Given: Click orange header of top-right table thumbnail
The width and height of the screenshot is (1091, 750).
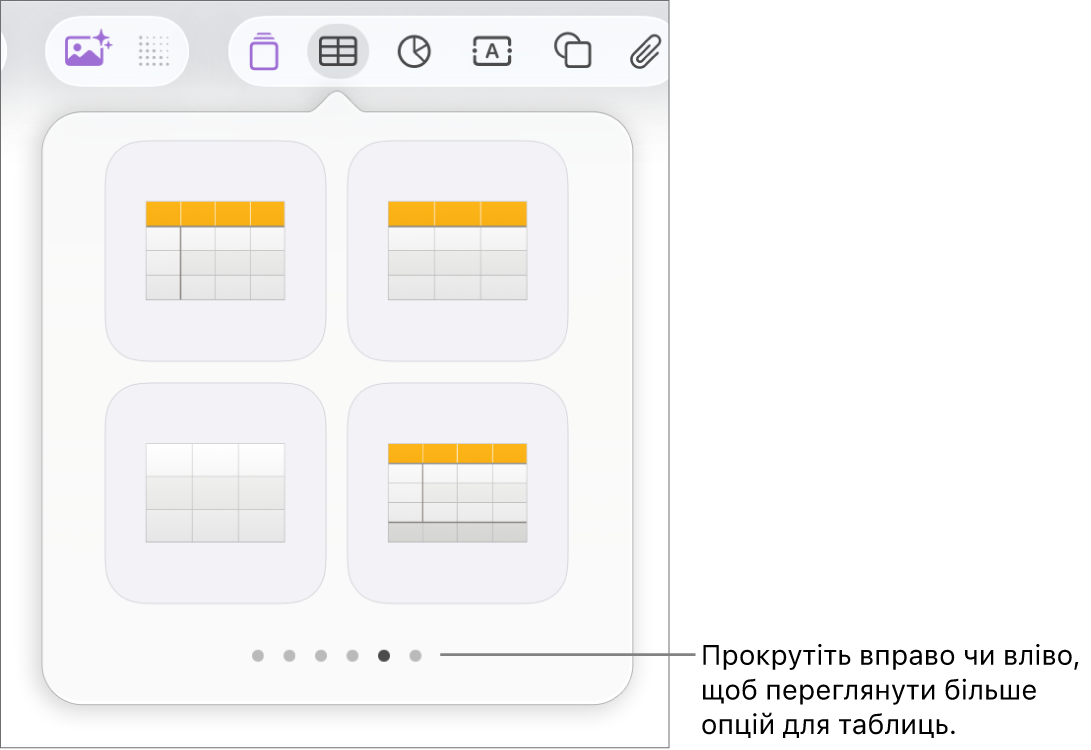Looking at the screenshot, I should (457, 214).
